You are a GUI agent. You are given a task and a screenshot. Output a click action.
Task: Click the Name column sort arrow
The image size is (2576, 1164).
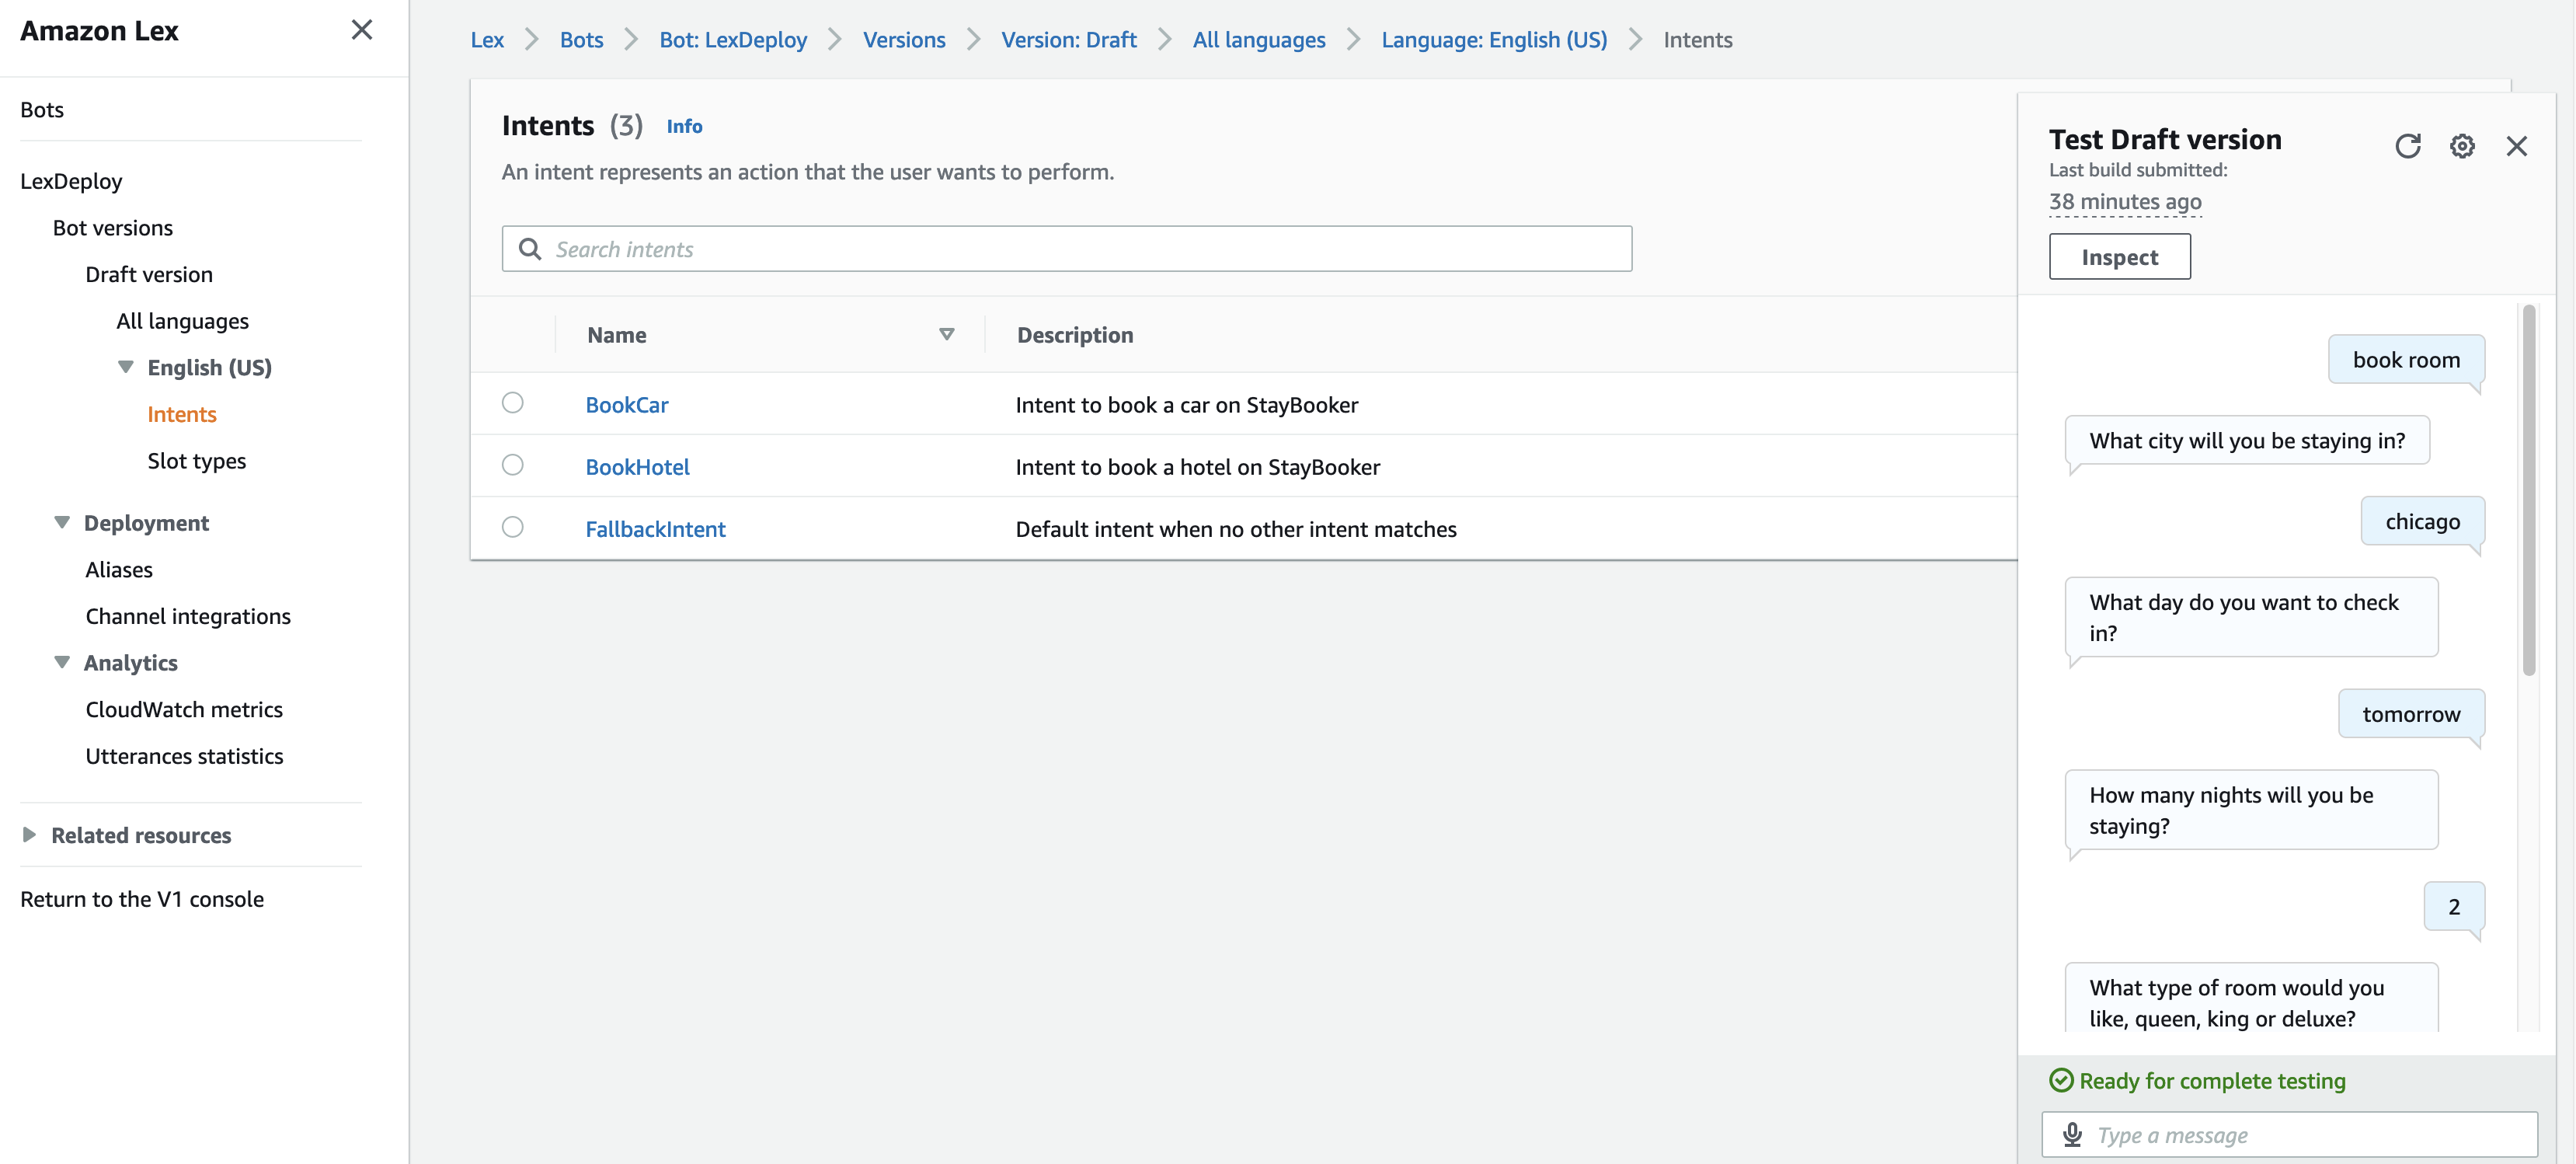[x=946, y=334]
